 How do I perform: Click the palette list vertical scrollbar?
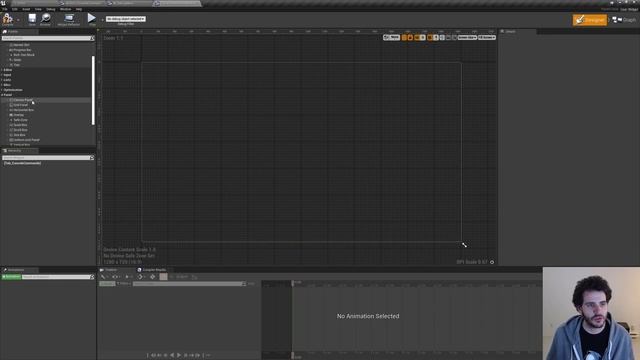coord(93,91)
